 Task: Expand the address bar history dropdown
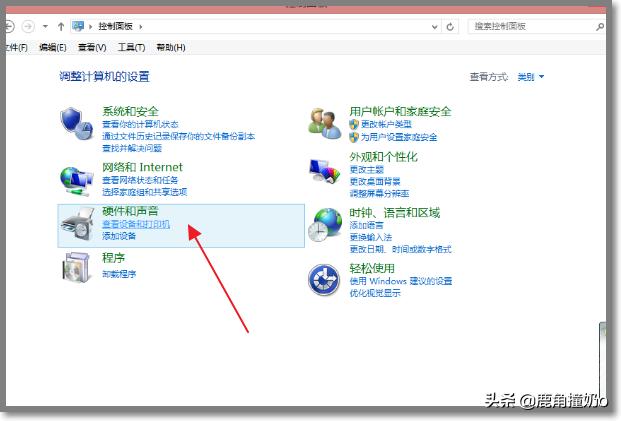[x=434, y=27]
